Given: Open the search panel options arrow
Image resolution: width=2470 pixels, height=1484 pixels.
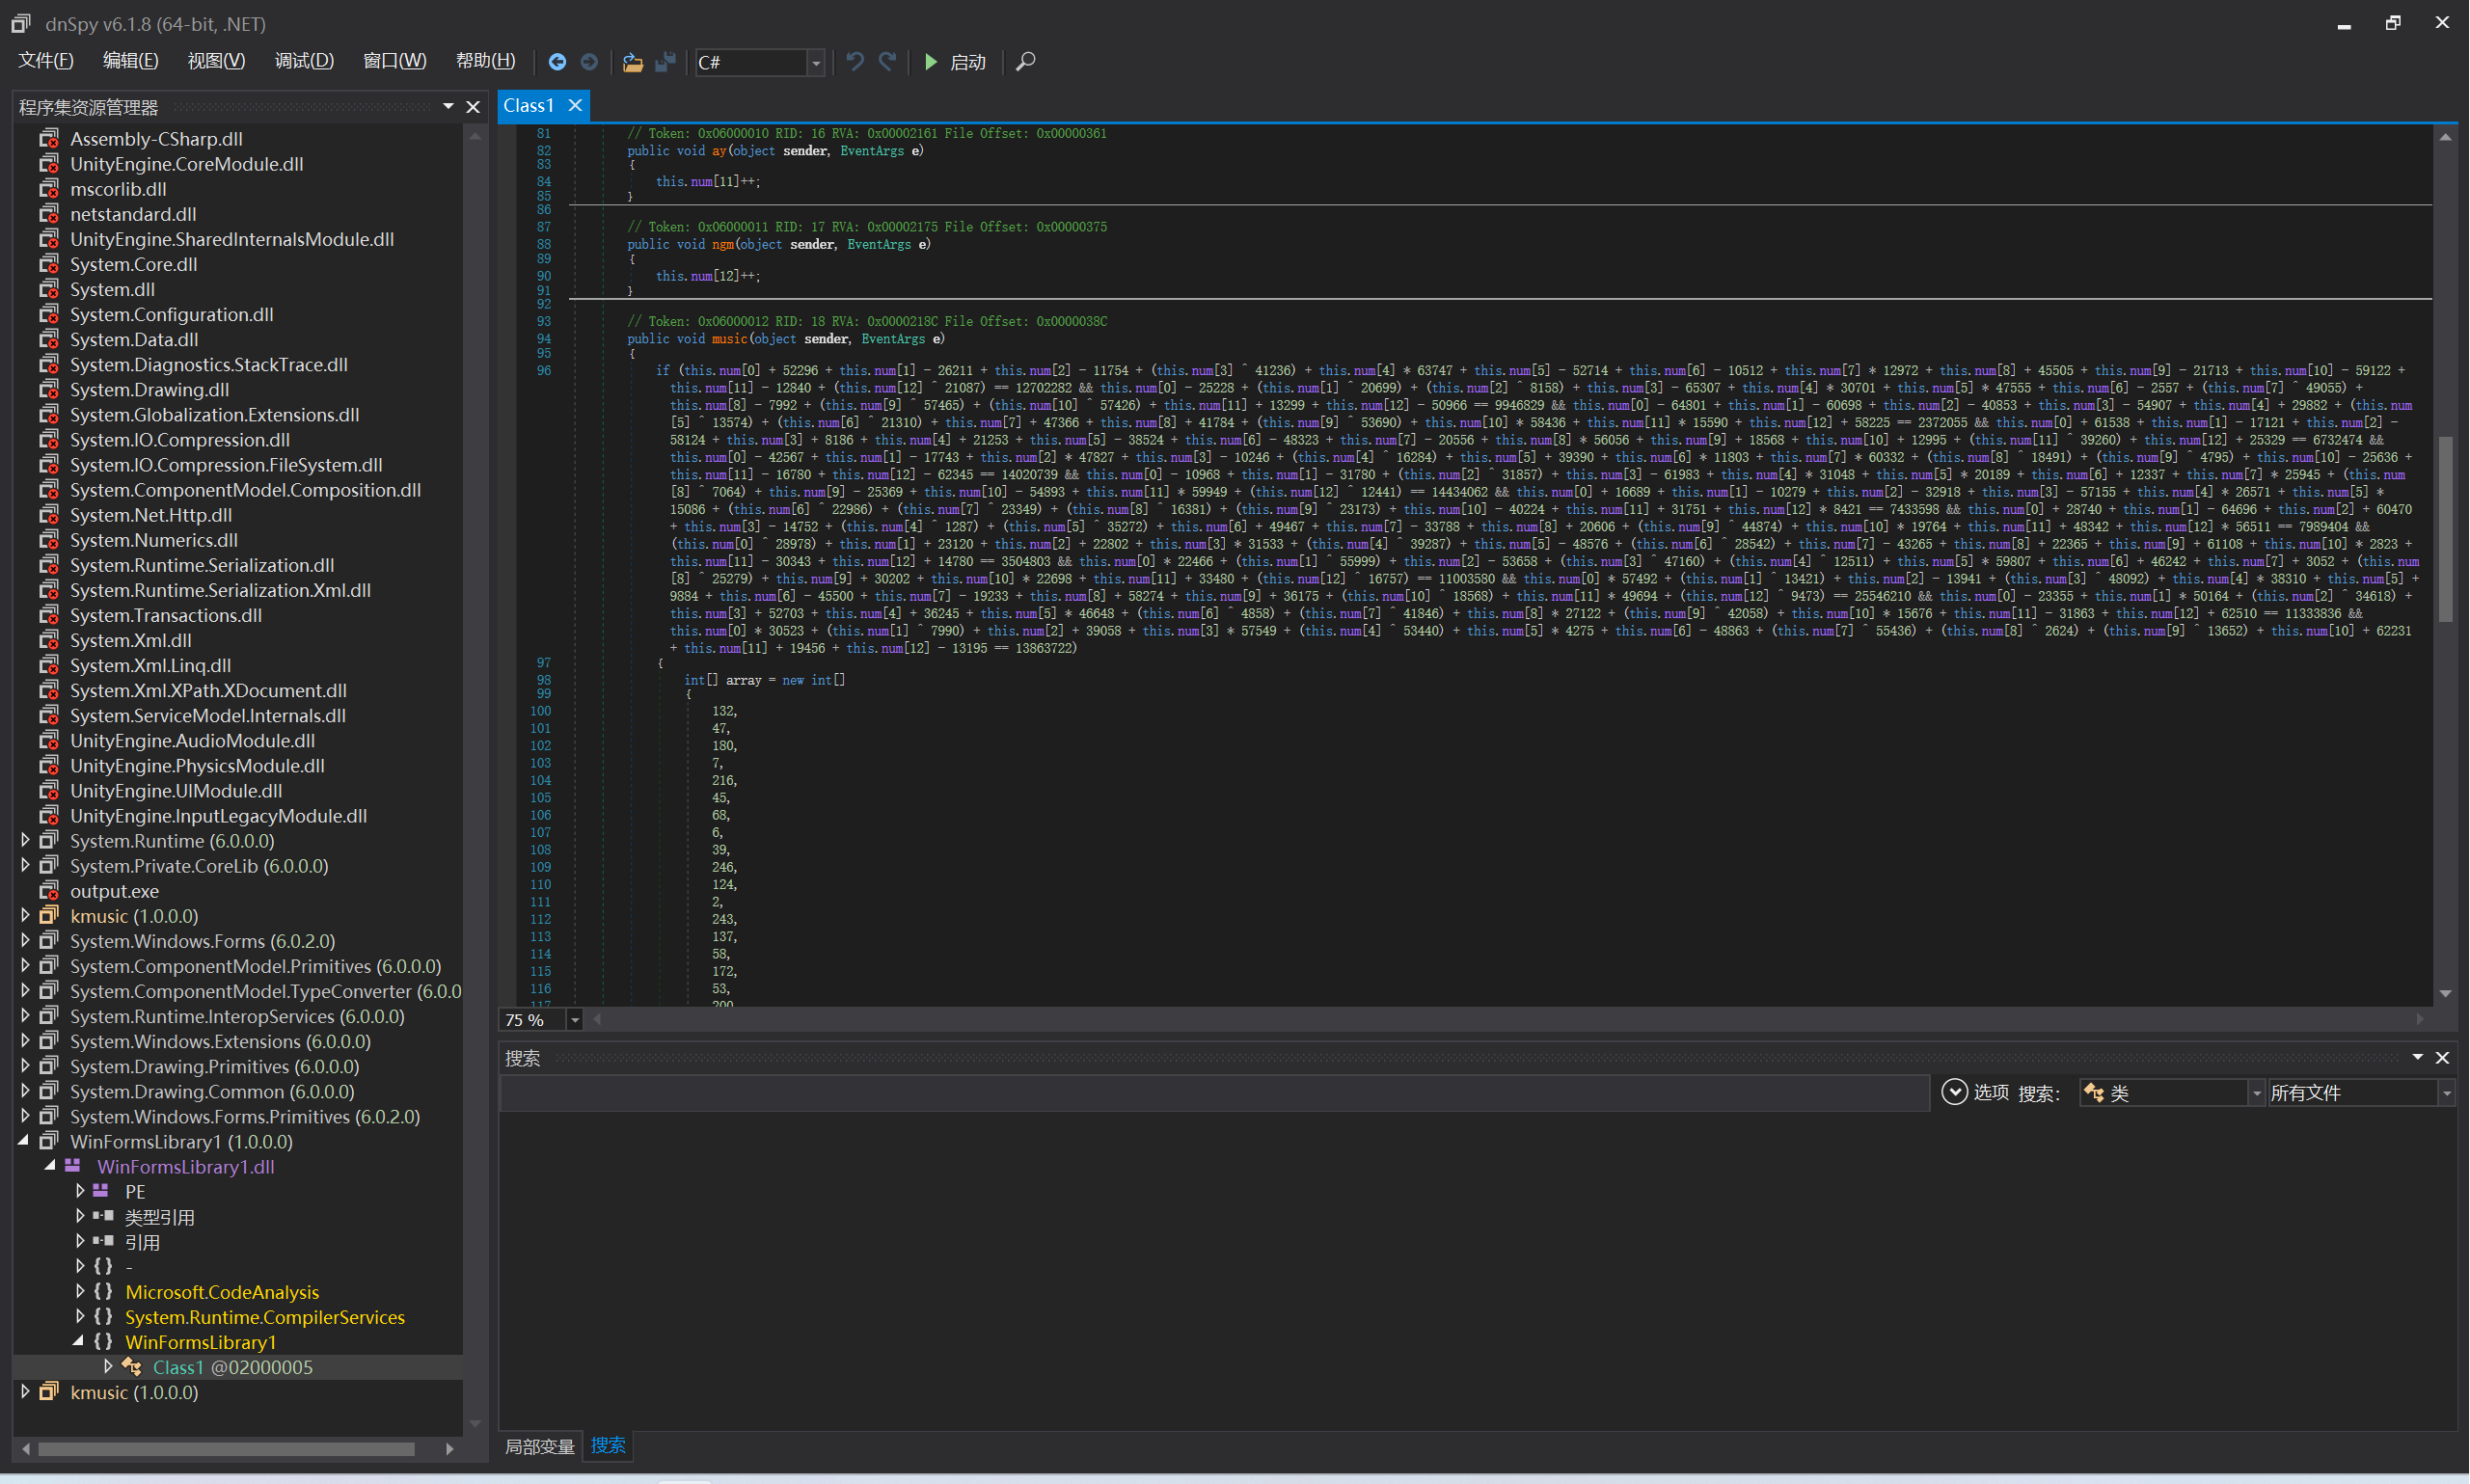Looking at the screenshot, I should click(2418, 1057).
